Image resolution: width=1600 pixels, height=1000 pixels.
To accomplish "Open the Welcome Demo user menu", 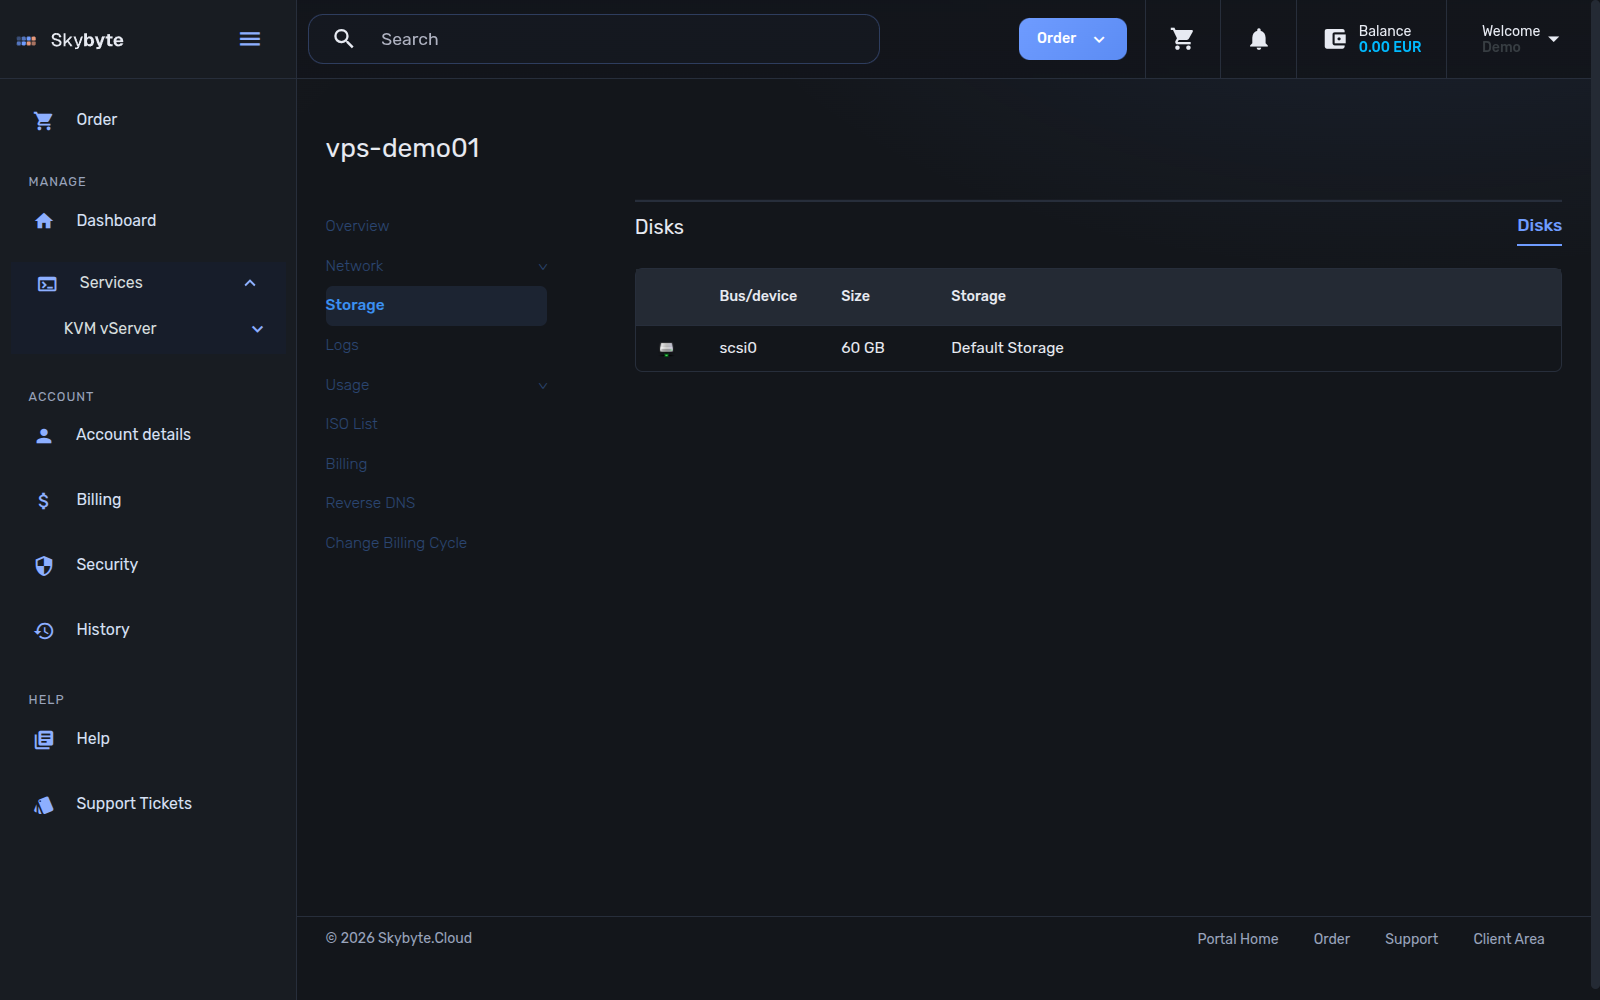I will (1520, 39).
